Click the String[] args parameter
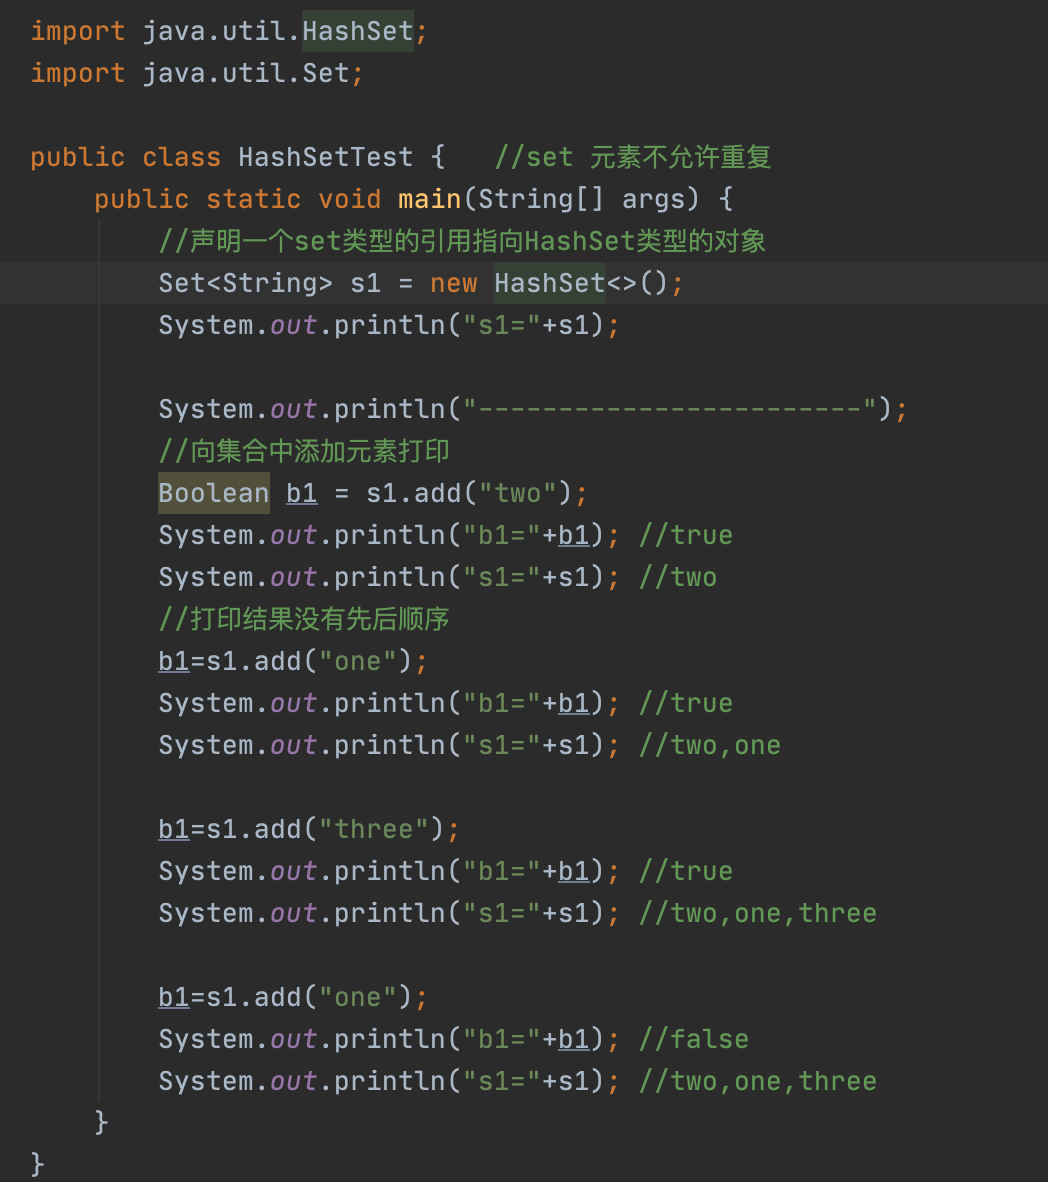 (x=582, y=199)
